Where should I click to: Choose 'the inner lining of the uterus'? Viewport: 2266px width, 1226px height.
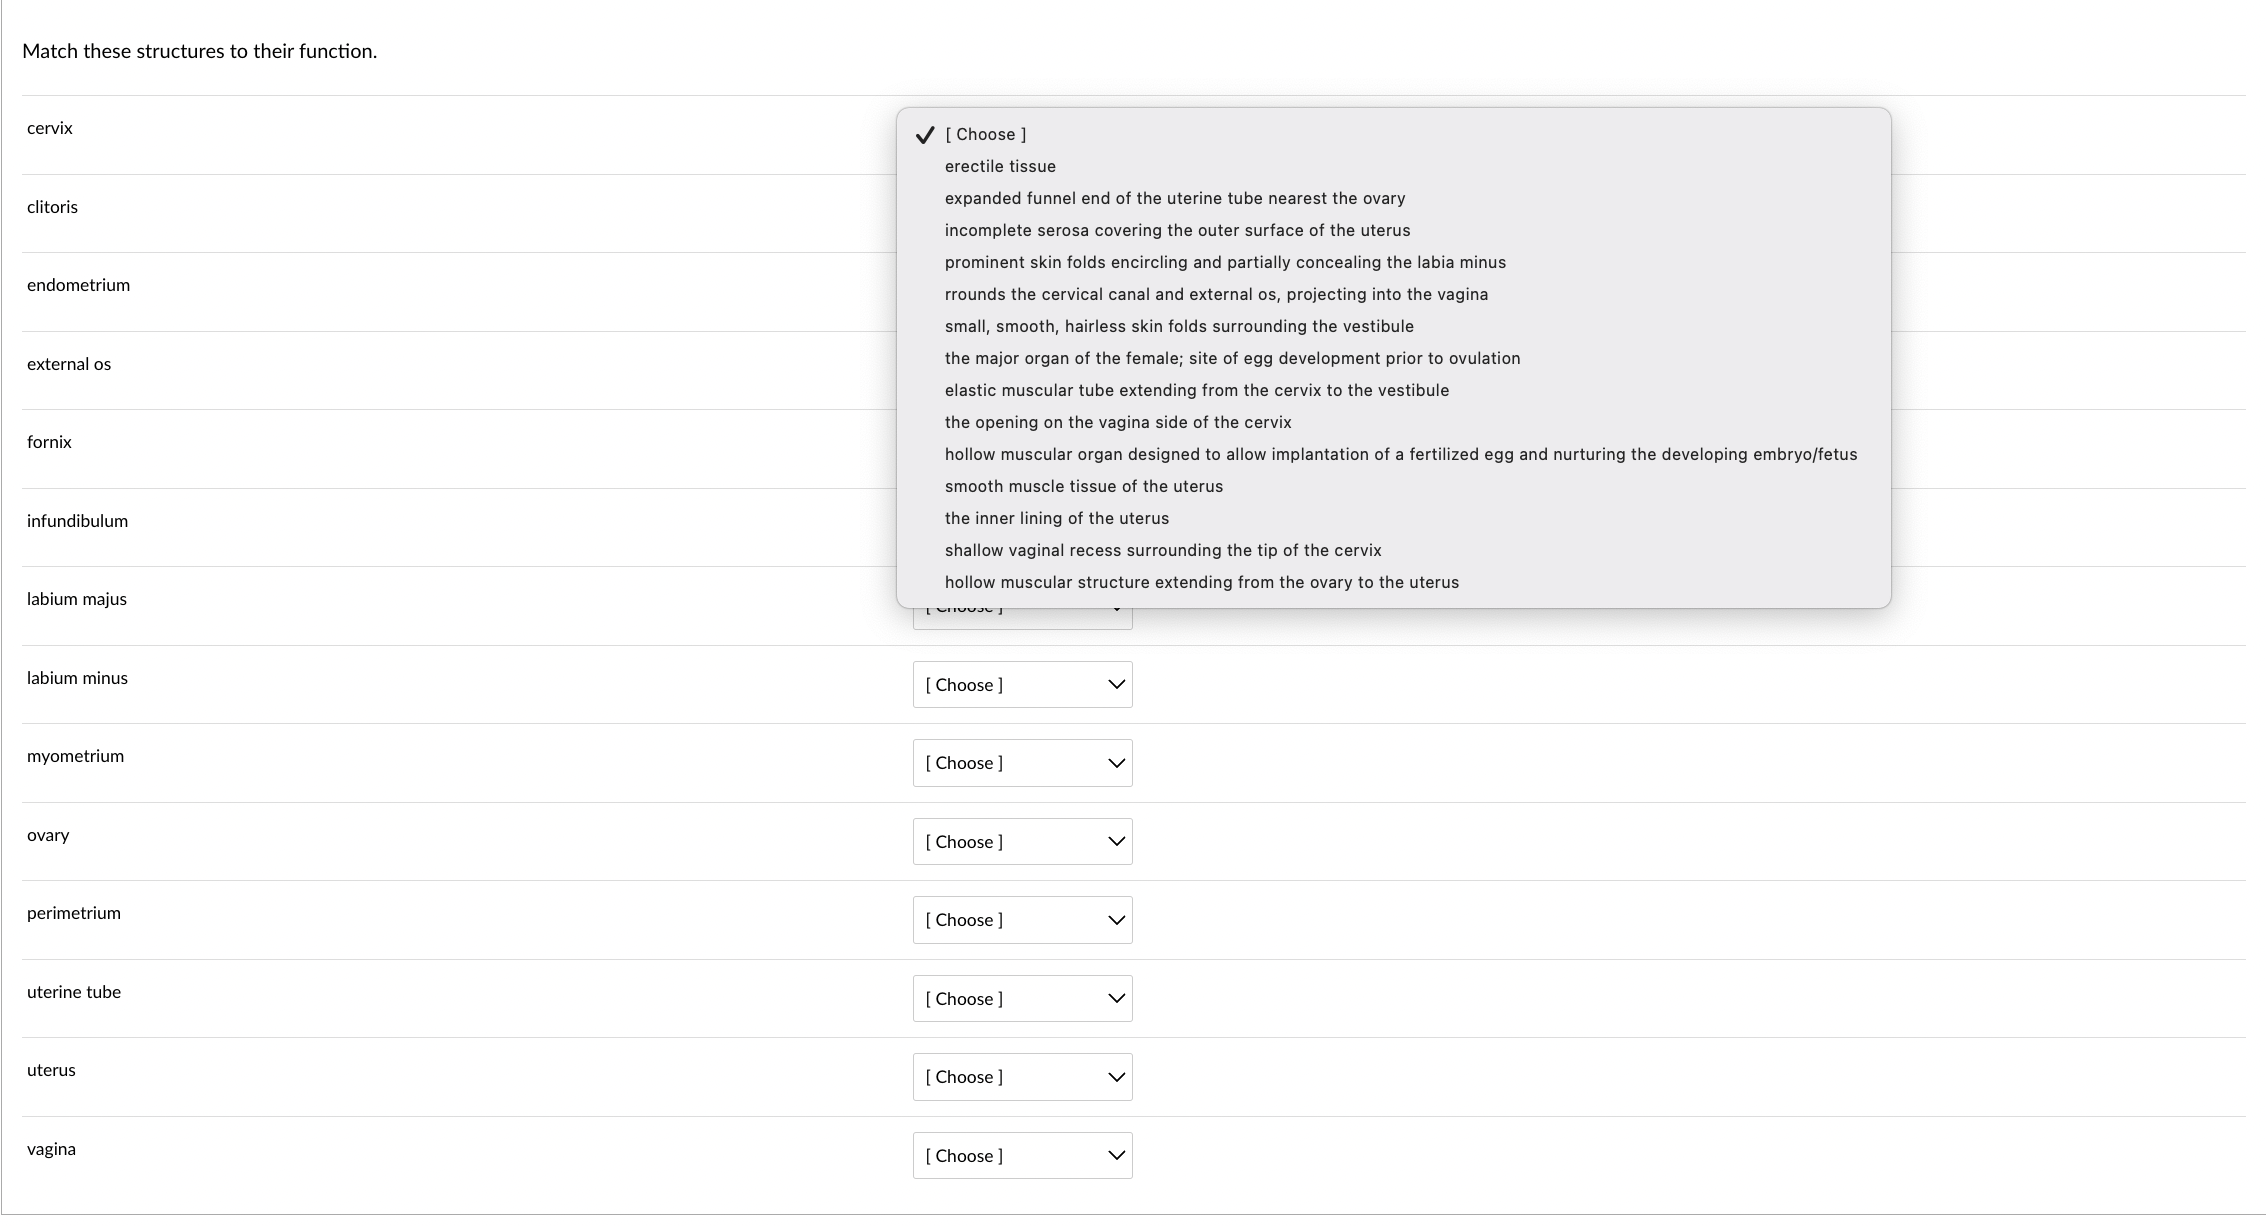[1056, 518]
